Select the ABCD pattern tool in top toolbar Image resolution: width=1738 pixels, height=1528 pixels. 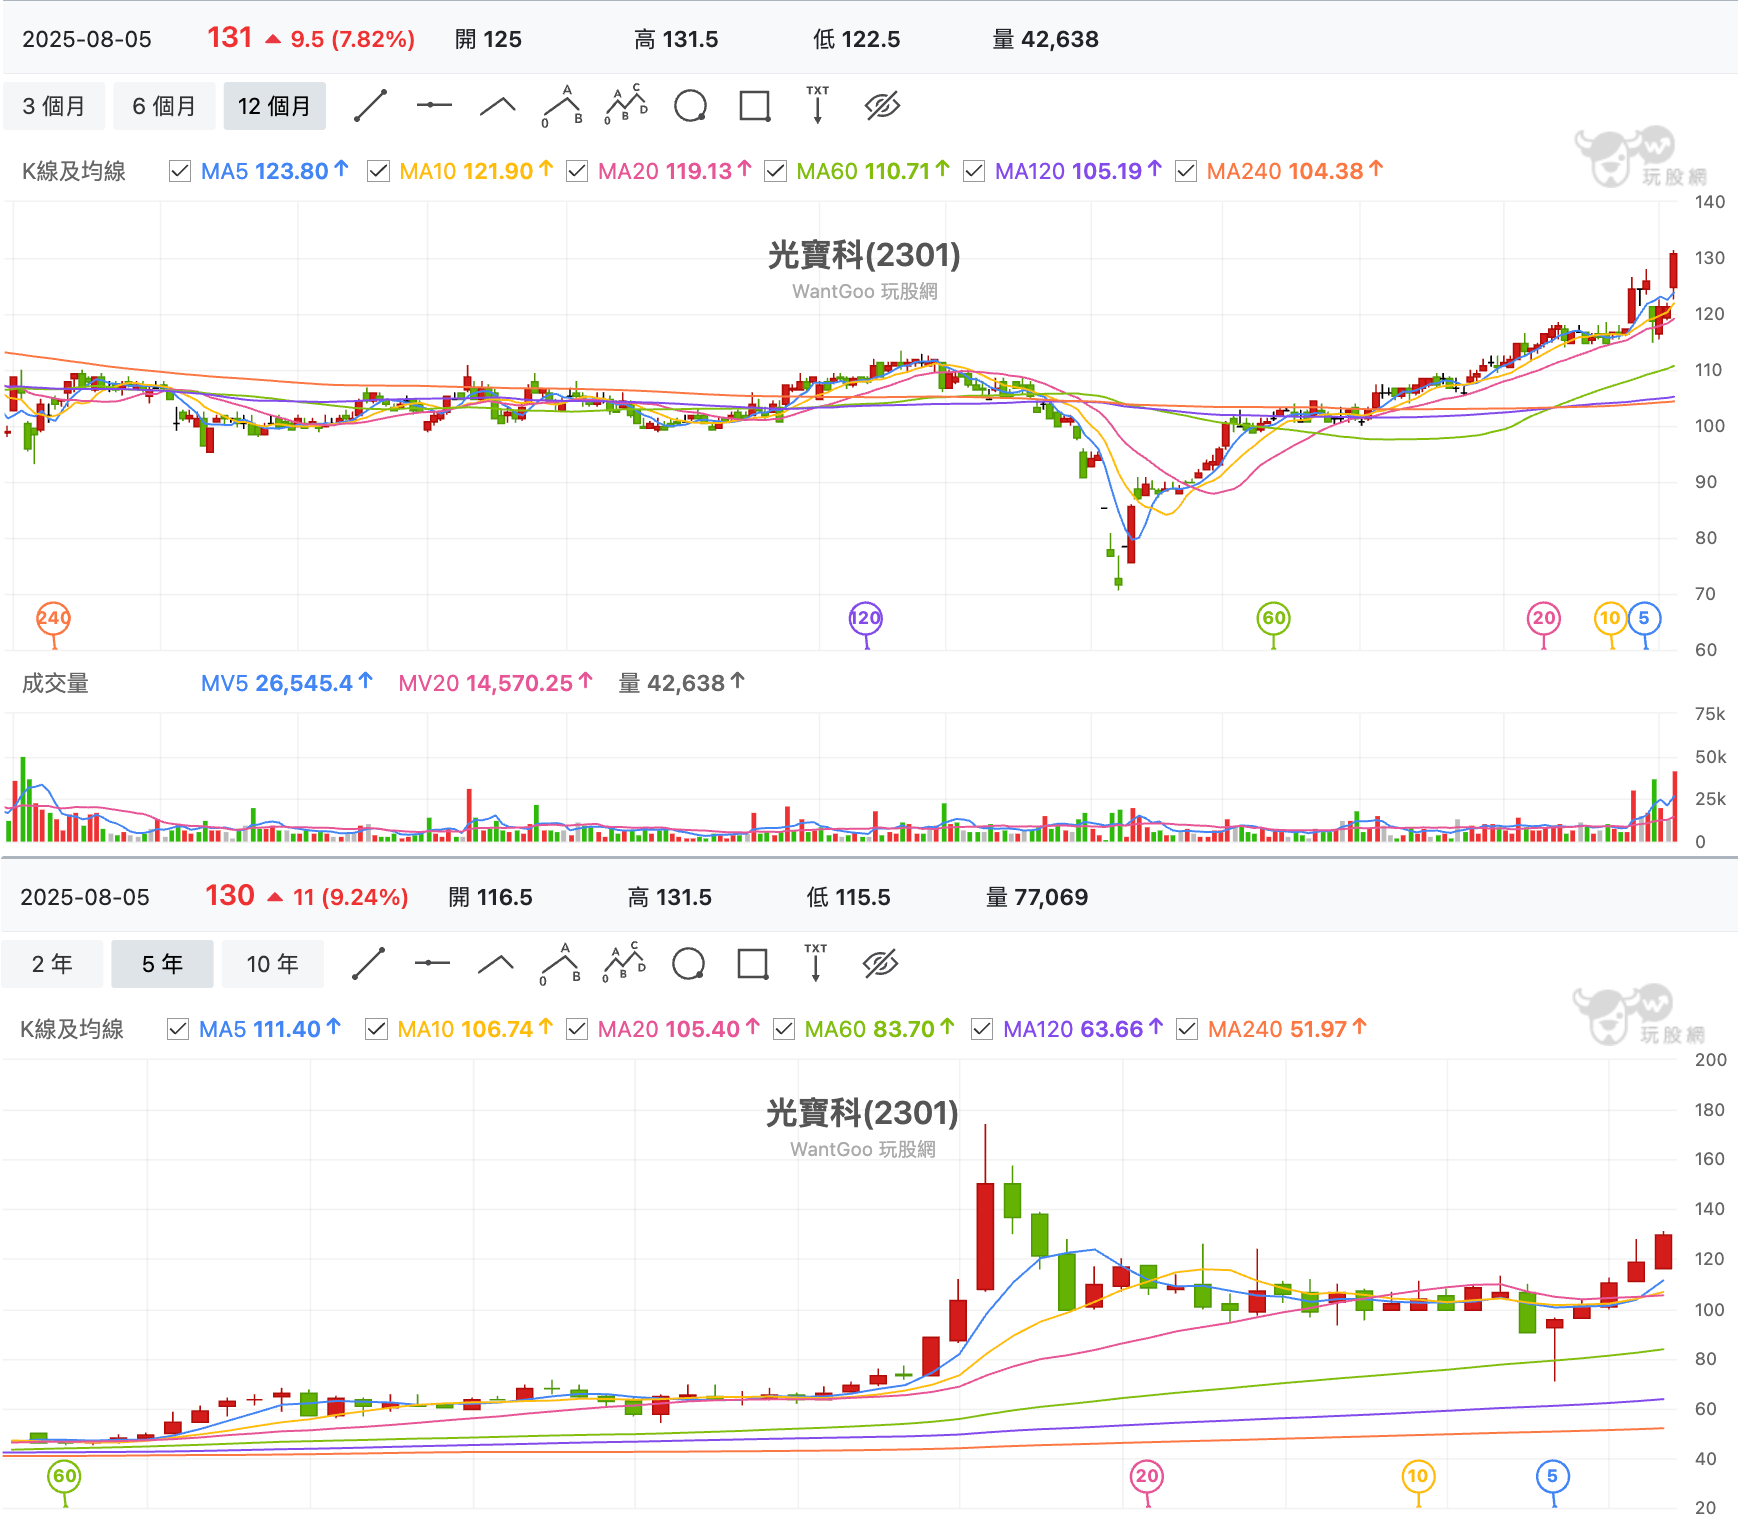[x=626, y=105]
